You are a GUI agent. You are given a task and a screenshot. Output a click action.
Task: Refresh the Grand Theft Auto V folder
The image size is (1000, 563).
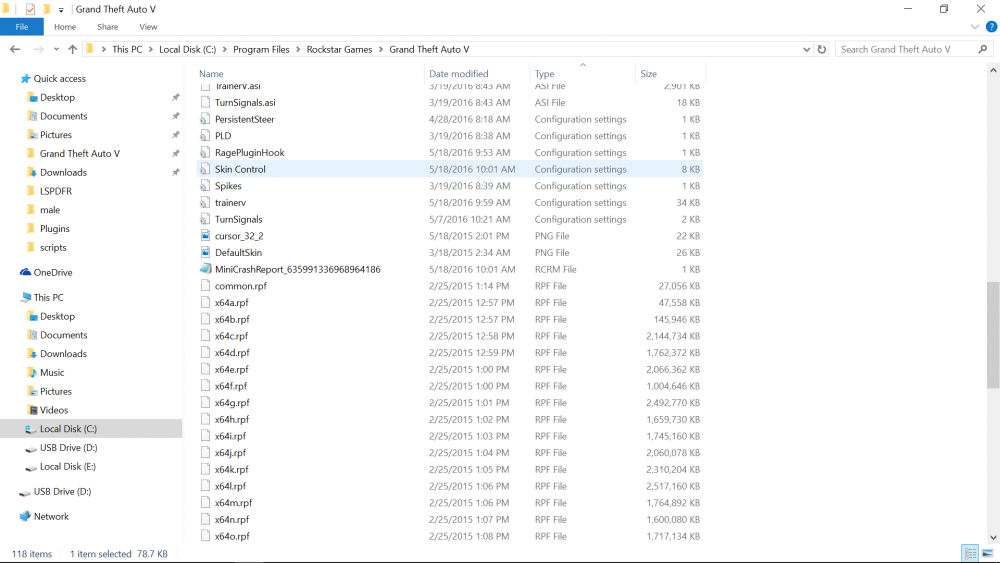pyautogui.click(x=821, y=50)
